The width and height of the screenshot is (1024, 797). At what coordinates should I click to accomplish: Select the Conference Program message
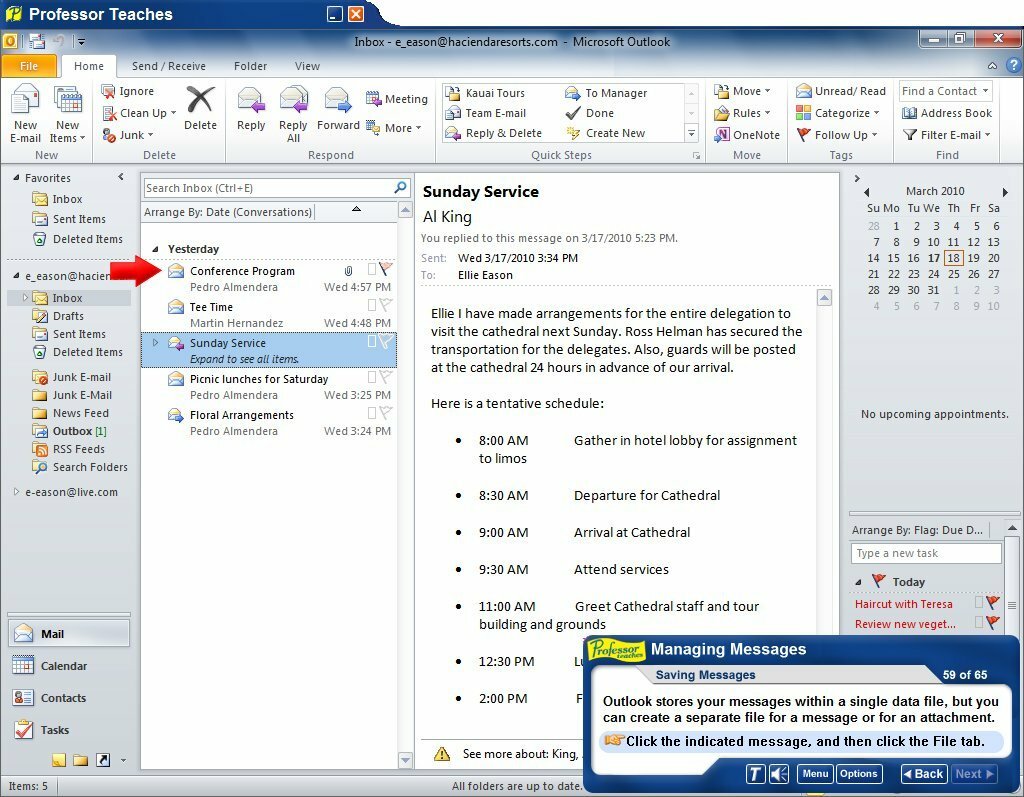(x=269, y=278)
